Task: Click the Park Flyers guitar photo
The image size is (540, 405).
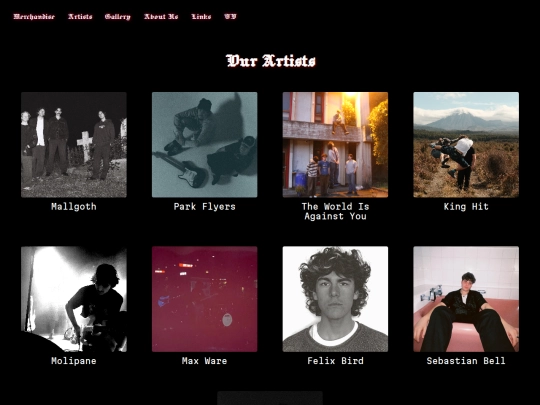Action: [x=205, y=145]
